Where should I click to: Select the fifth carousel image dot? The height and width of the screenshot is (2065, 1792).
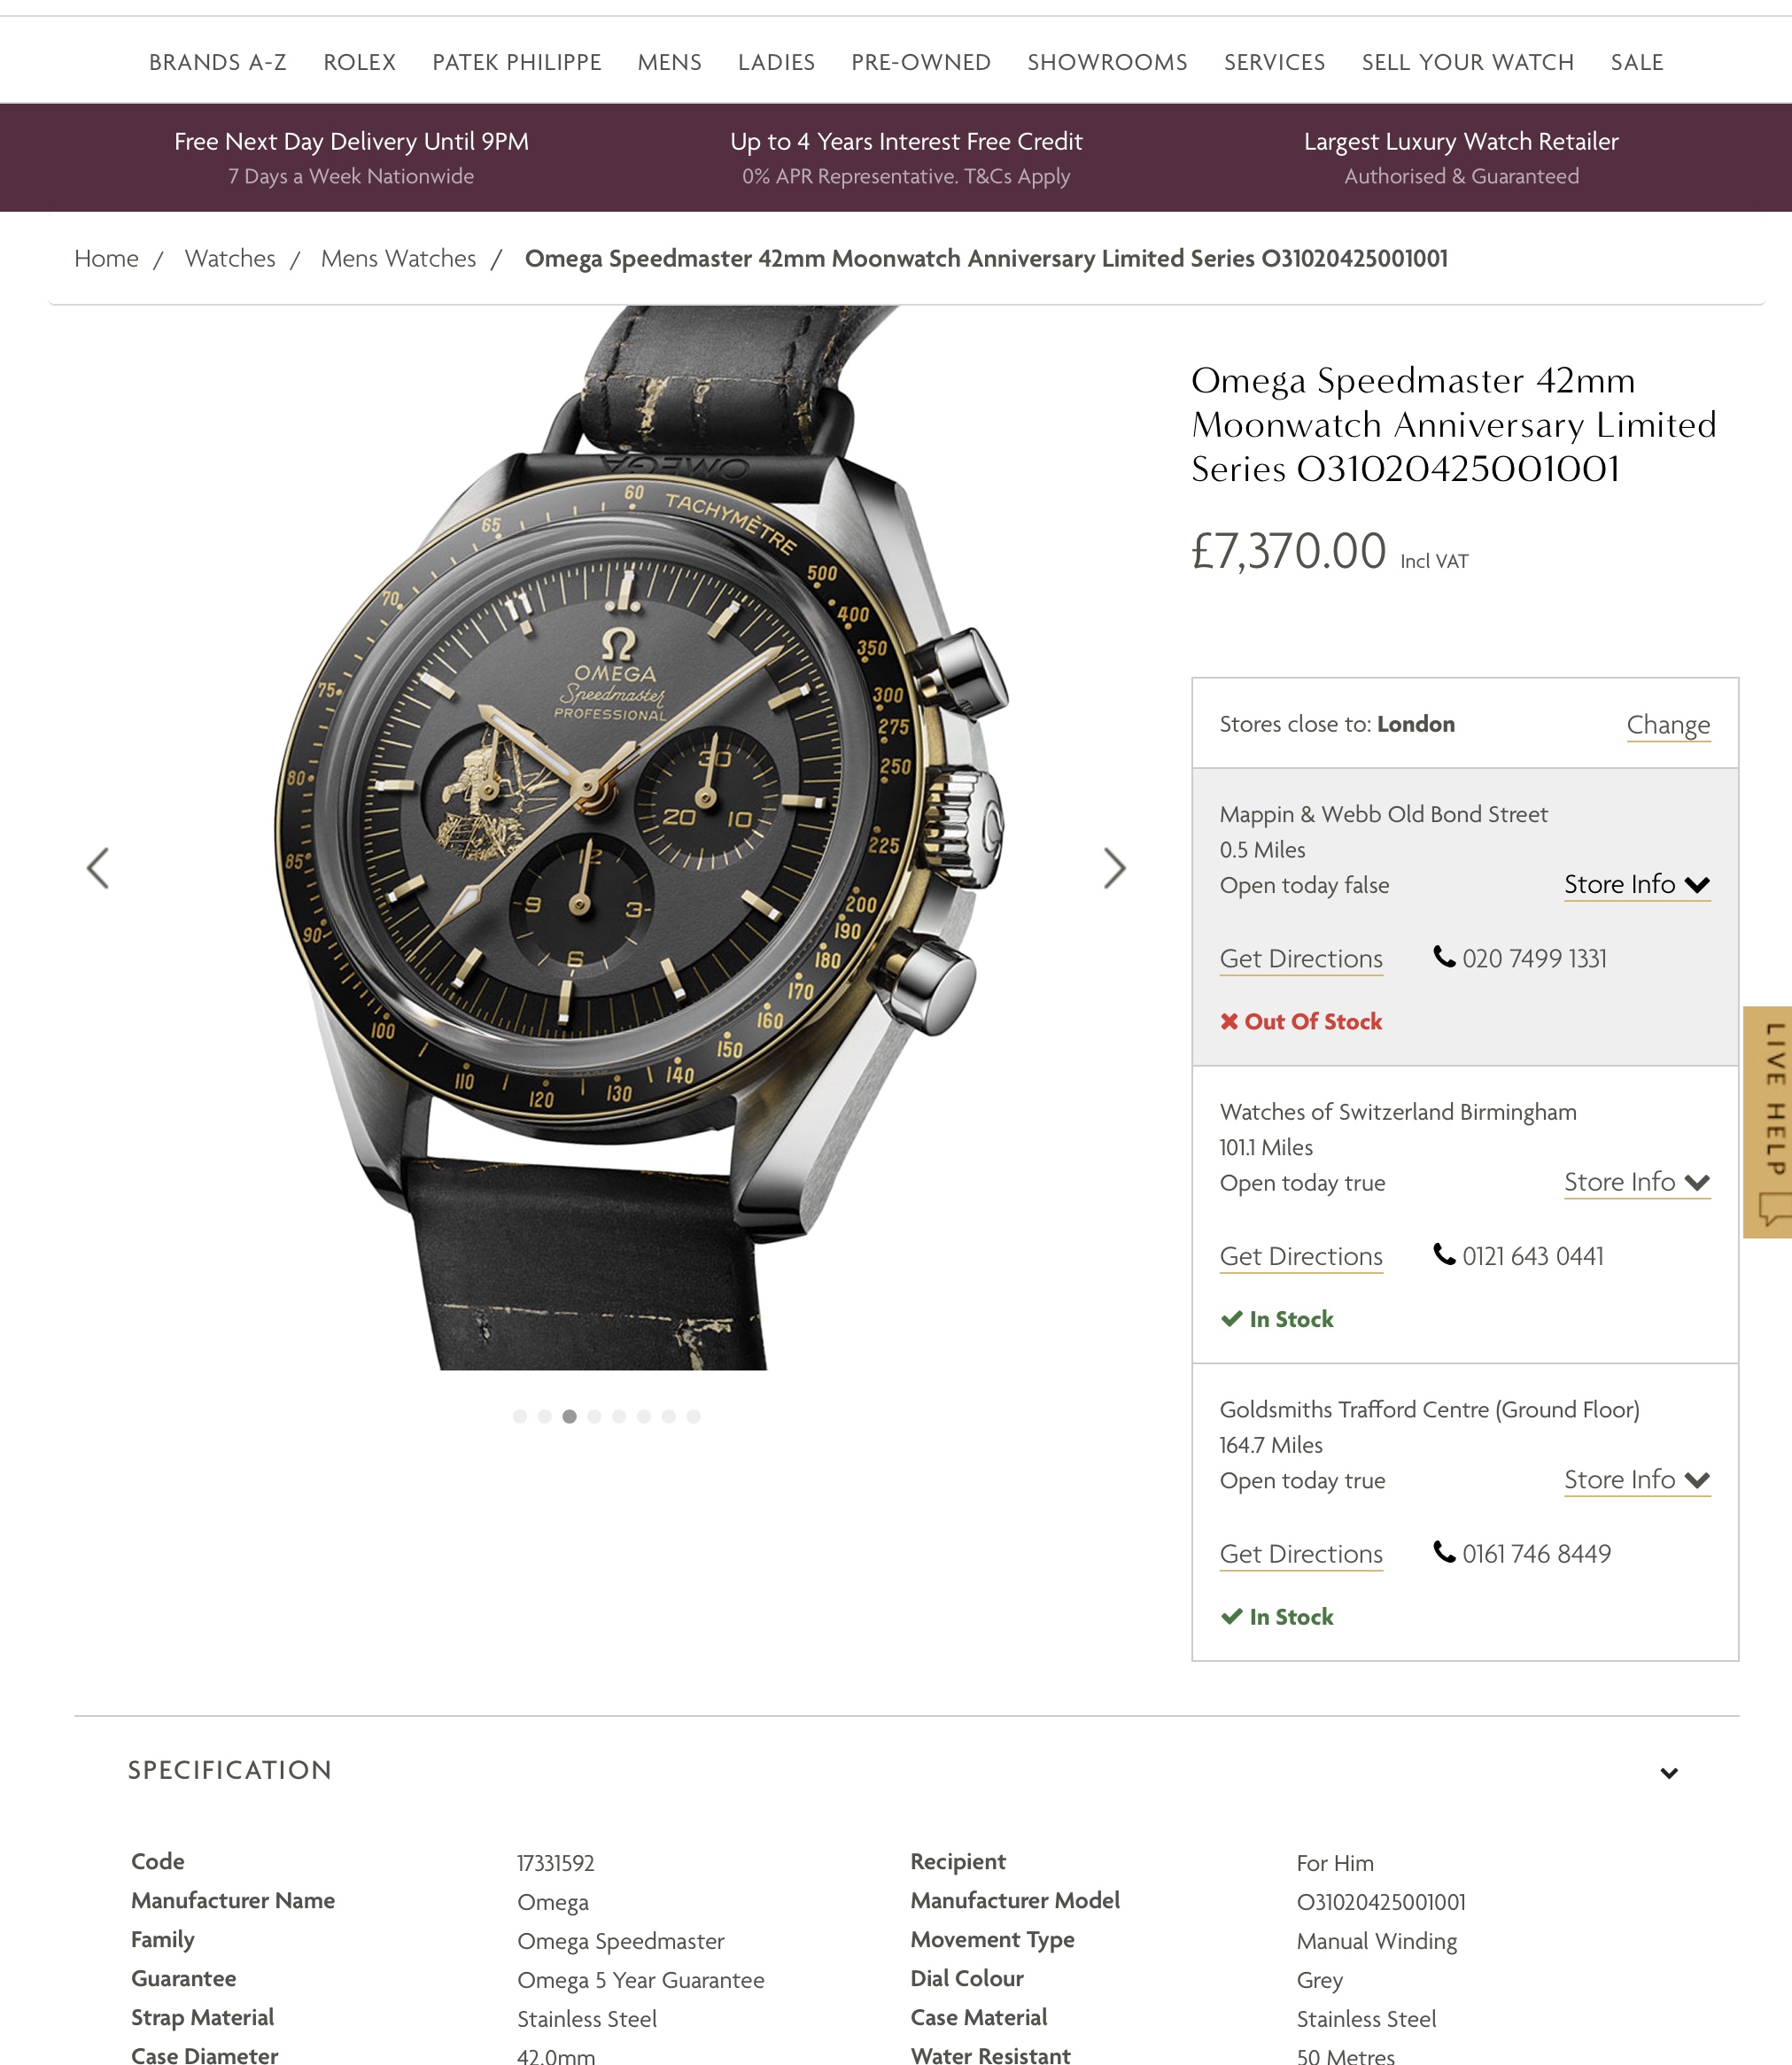(619, 1416)
